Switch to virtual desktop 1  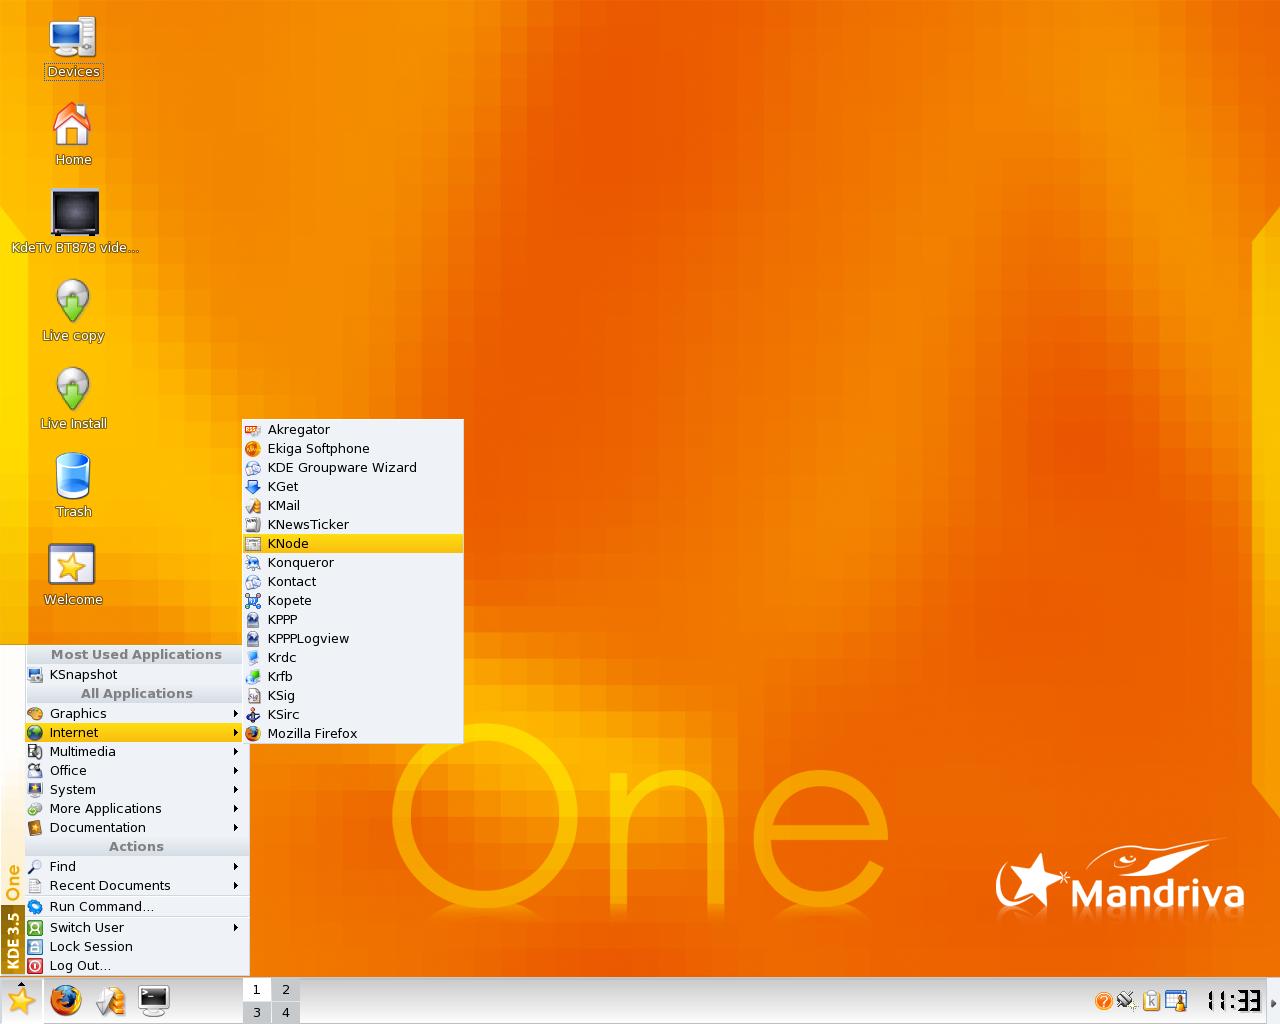(257, 989)
